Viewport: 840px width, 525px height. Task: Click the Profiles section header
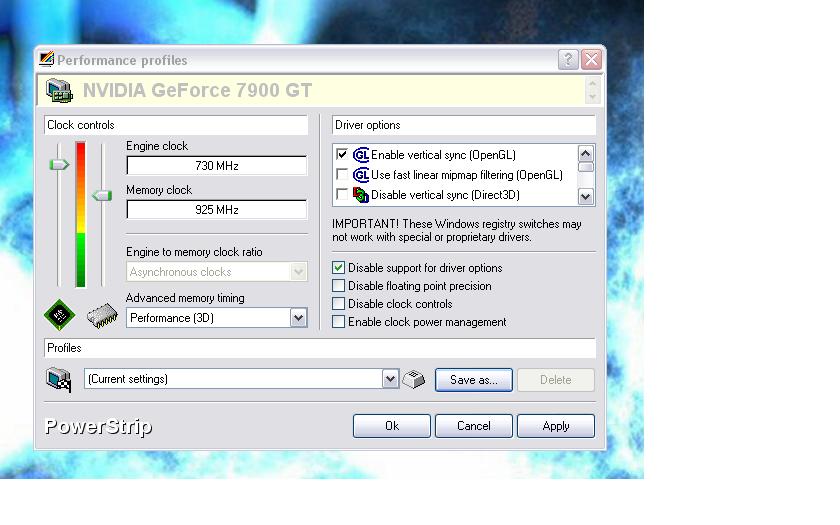point(319,348)
